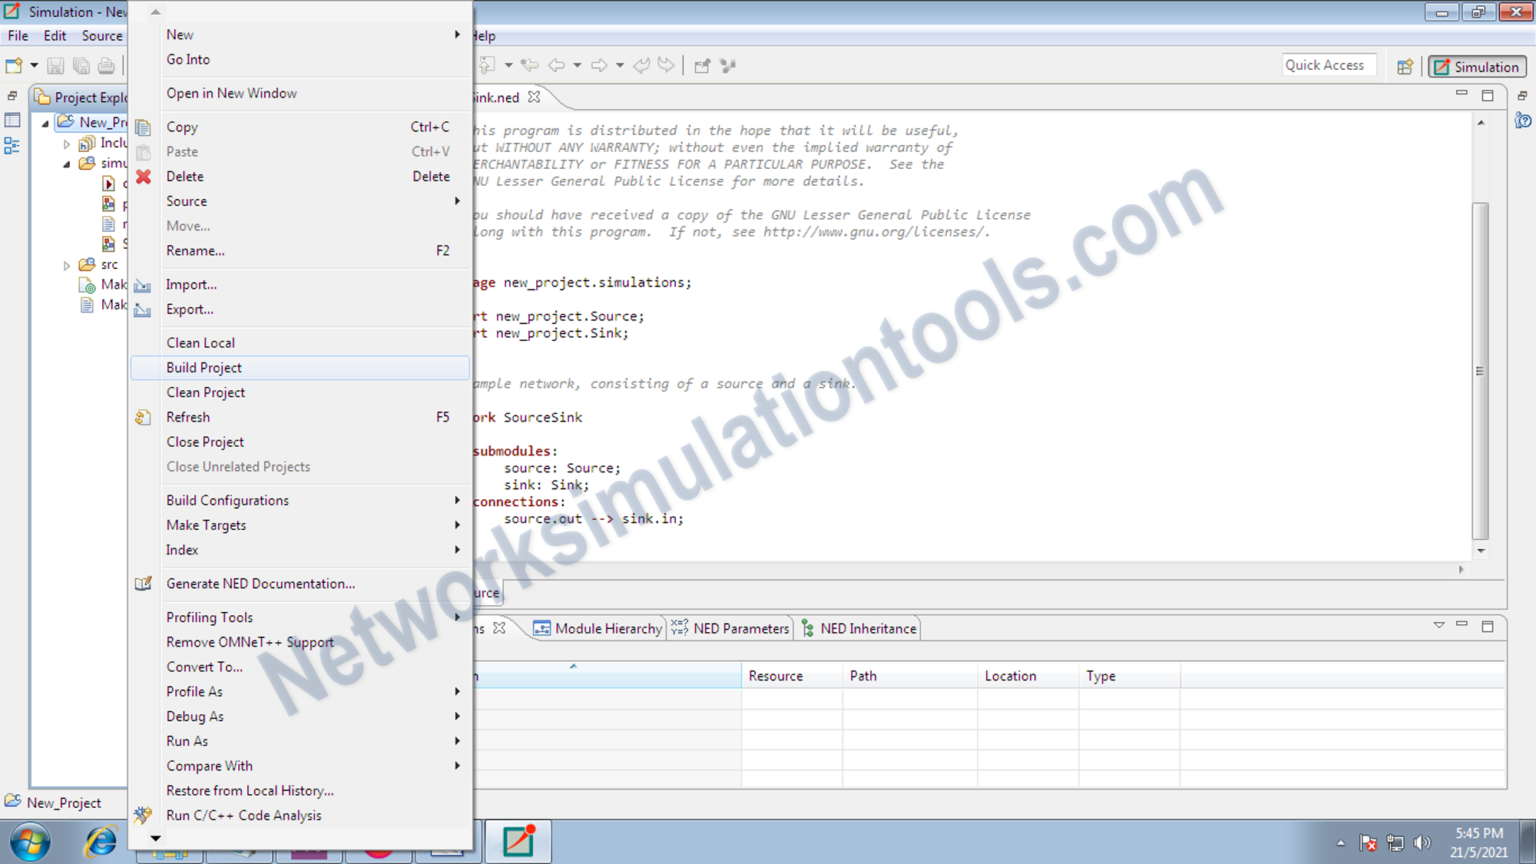Click the speaker icon in the system tray
1536x864 pixels.
[1424, 841]
